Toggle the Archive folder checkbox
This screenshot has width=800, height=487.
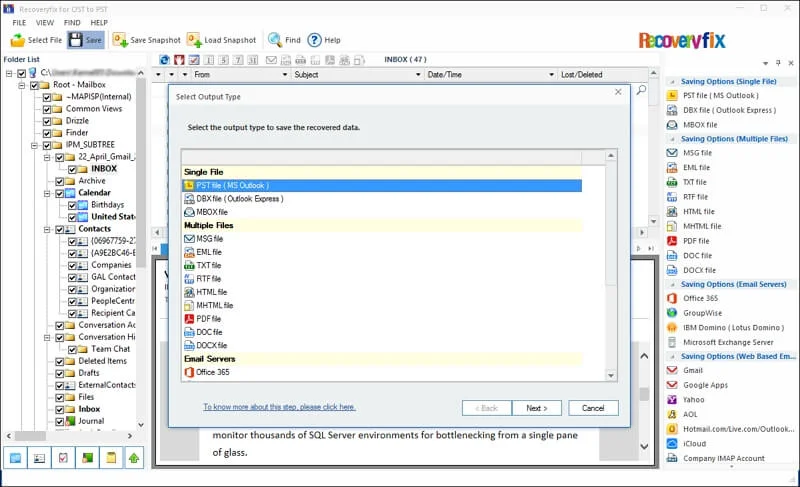tap(59, 181)
